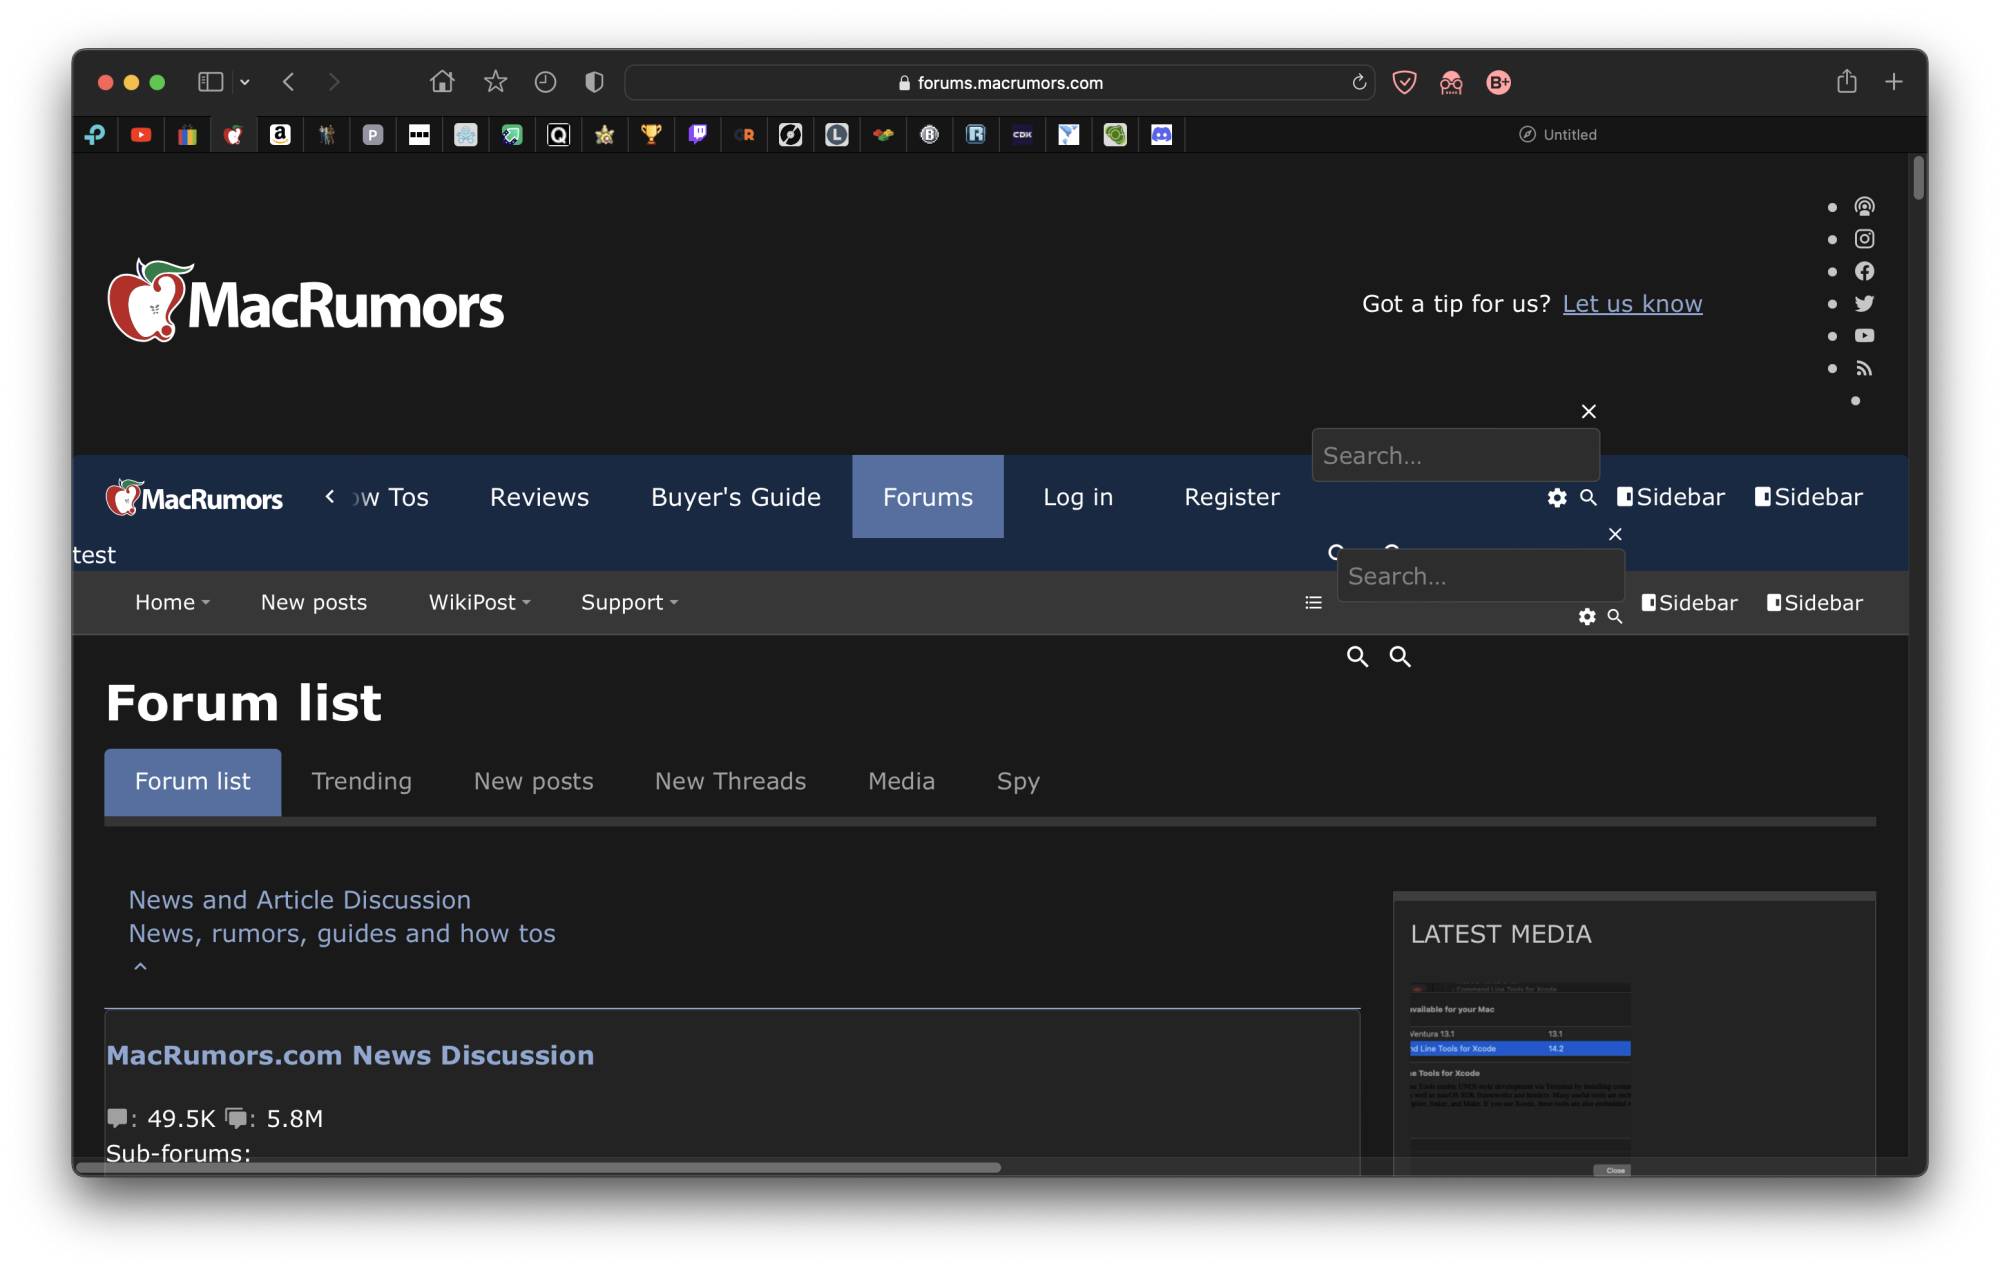Switch to the Media tab

click(x=902, y=782)
